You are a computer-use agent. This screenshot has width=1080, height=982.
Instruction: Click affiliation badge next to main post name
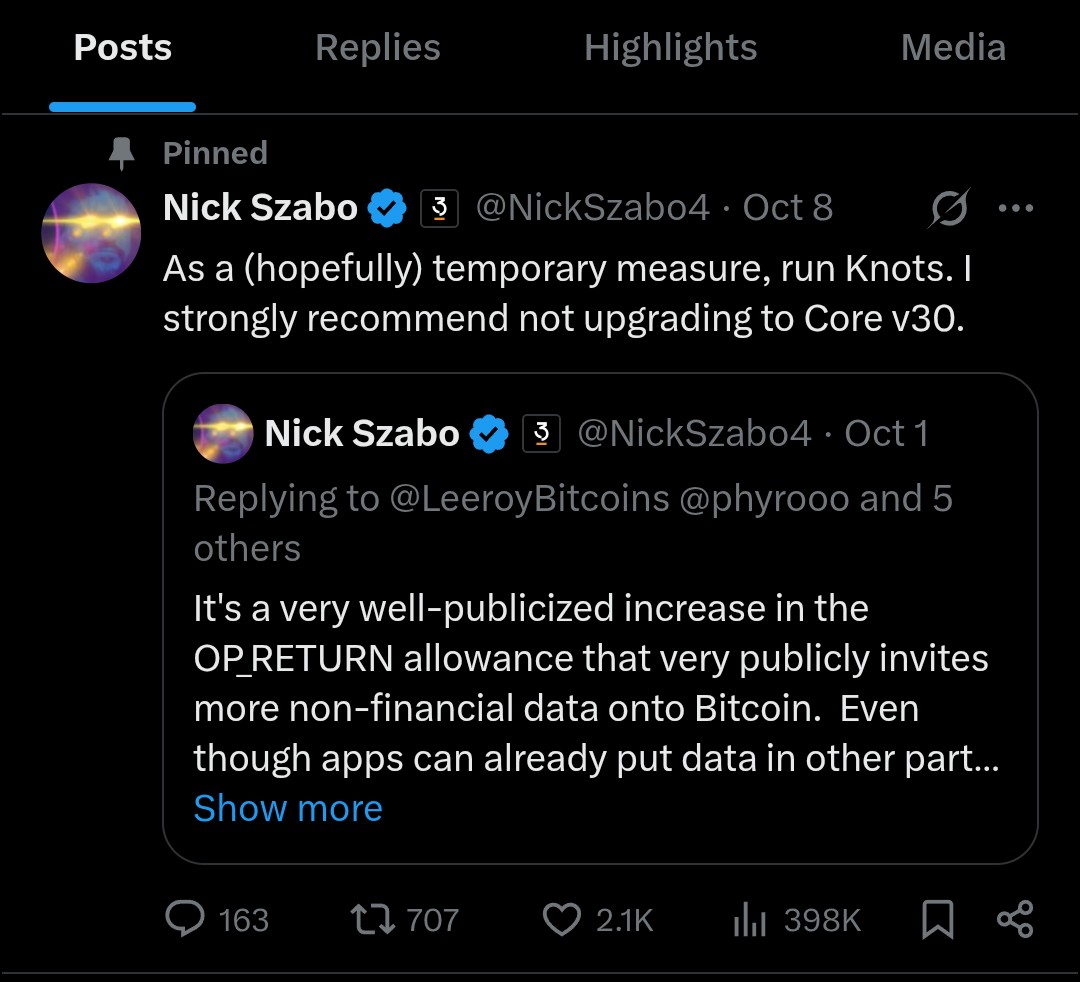coord(439,208)
